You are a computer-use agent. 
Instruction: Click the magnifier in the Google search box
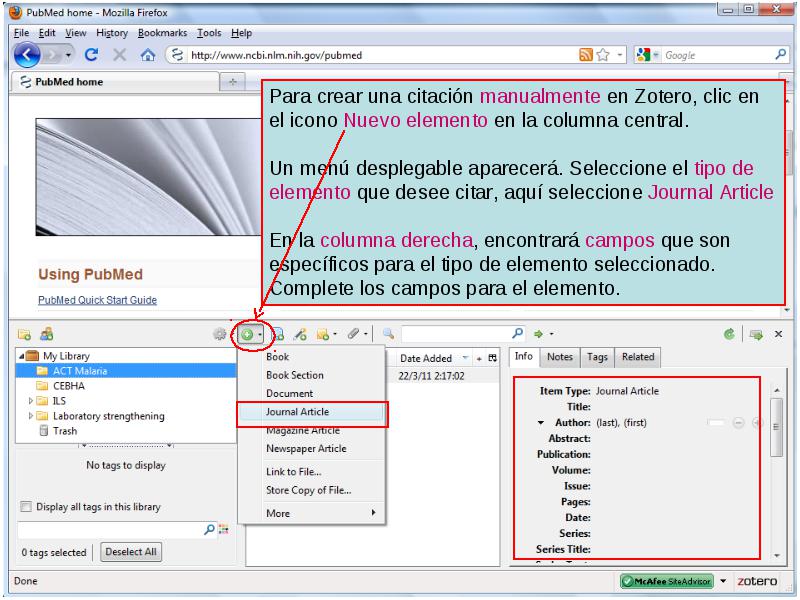pos(781,54)
